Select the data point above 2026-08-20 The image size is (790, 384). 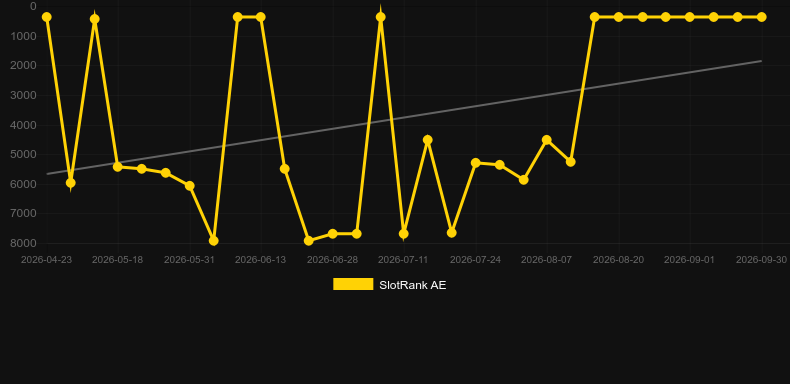(x=619, y=17)
